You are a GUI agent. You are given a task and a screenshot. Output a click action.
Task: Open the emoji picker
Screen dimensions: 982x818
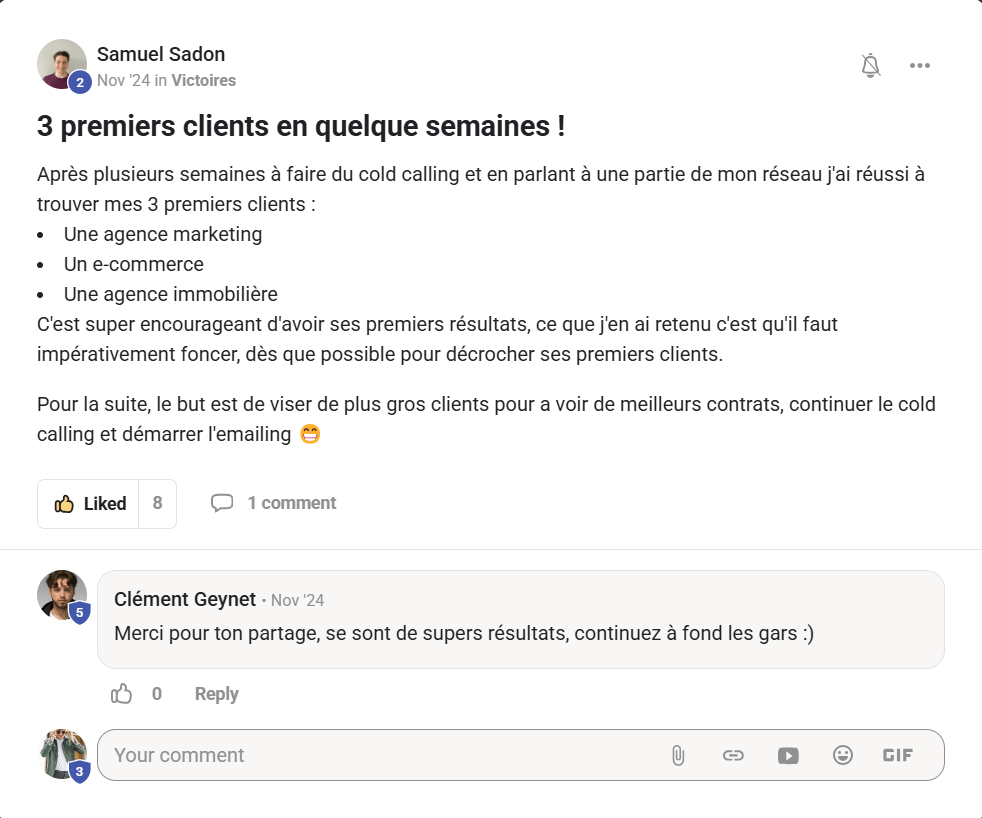(x=843, y=756)
